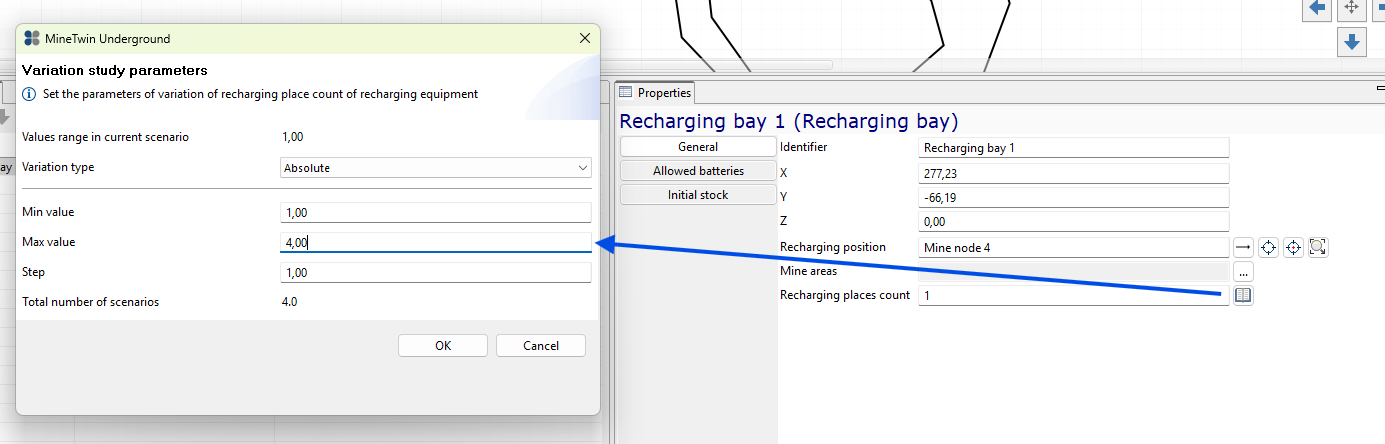Click the Values range value 1,00
Screen dimensions: 1385x444
292,137
